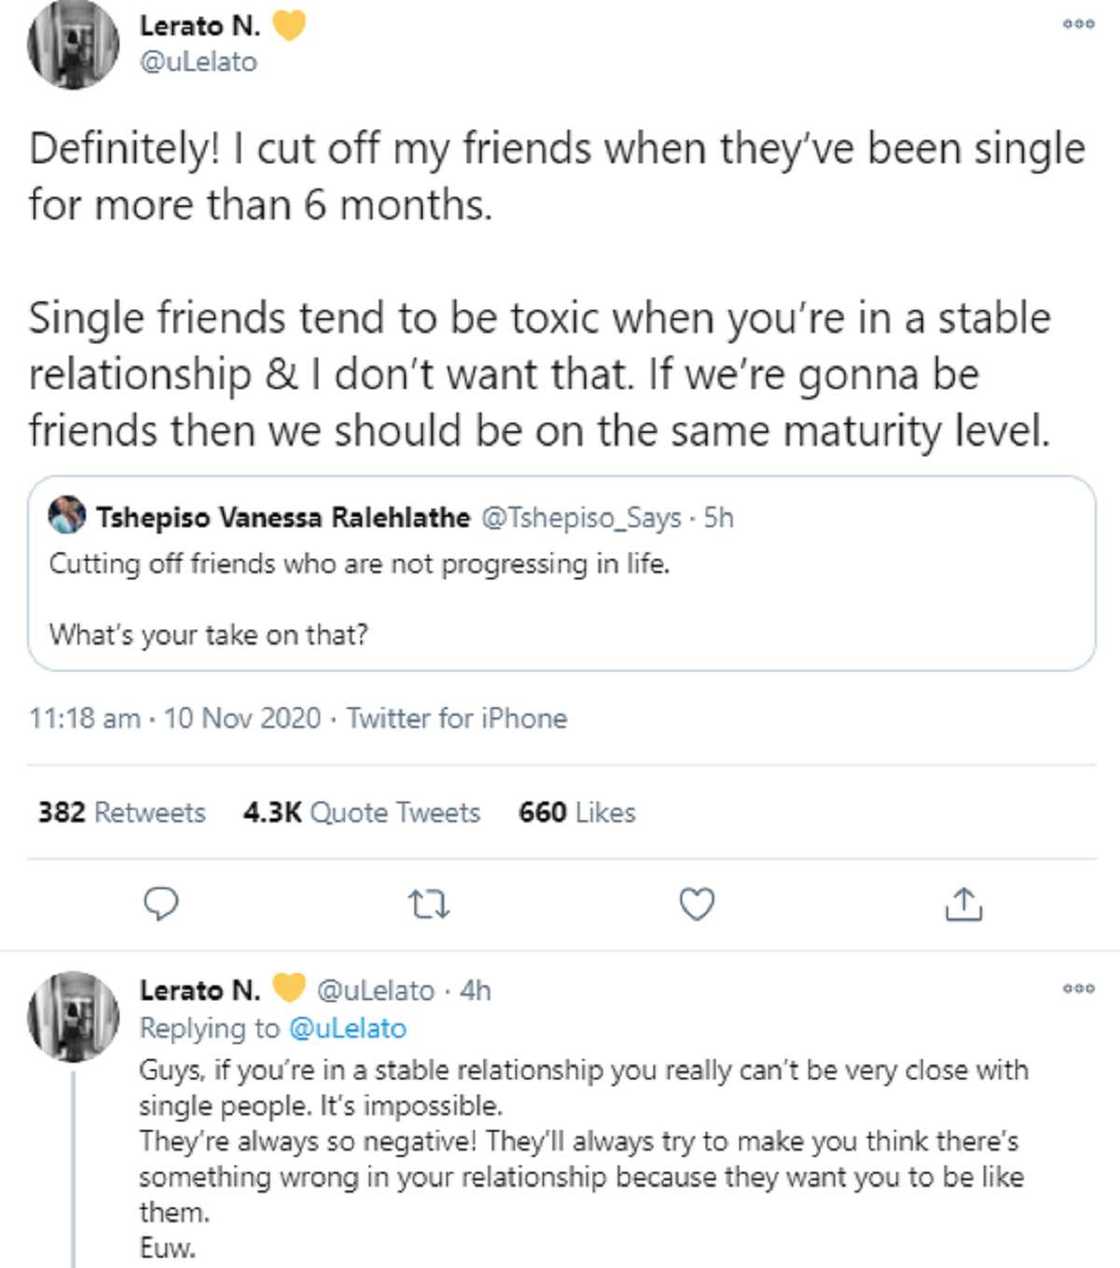This screenshot has width=1120, height=1268.
Task: Click the share upload icon
Action: [x=963, y=904]
